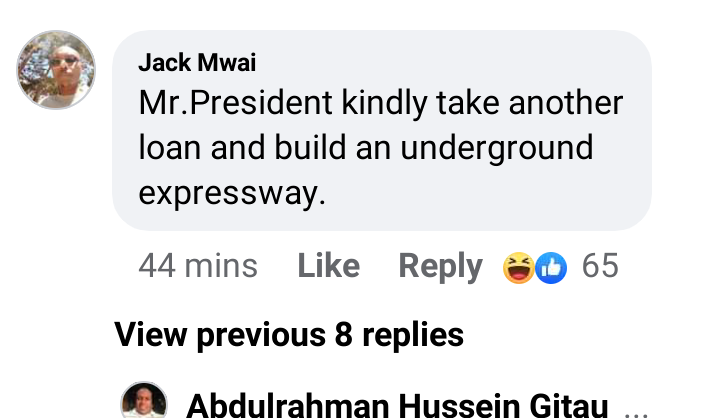Click the word 'loan' in the comment

tap(169, 148)
